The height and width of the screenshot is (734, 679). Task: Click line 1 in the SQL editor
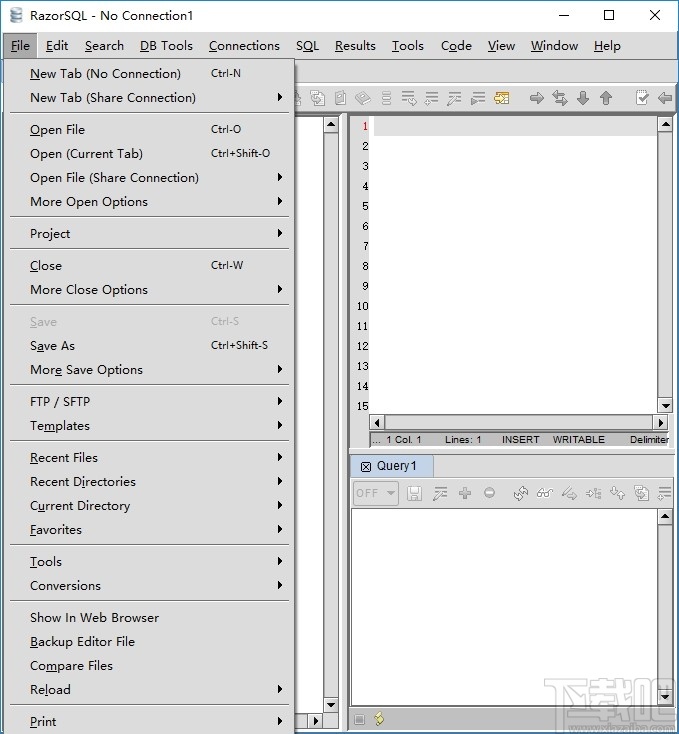[x=515, y=126]
